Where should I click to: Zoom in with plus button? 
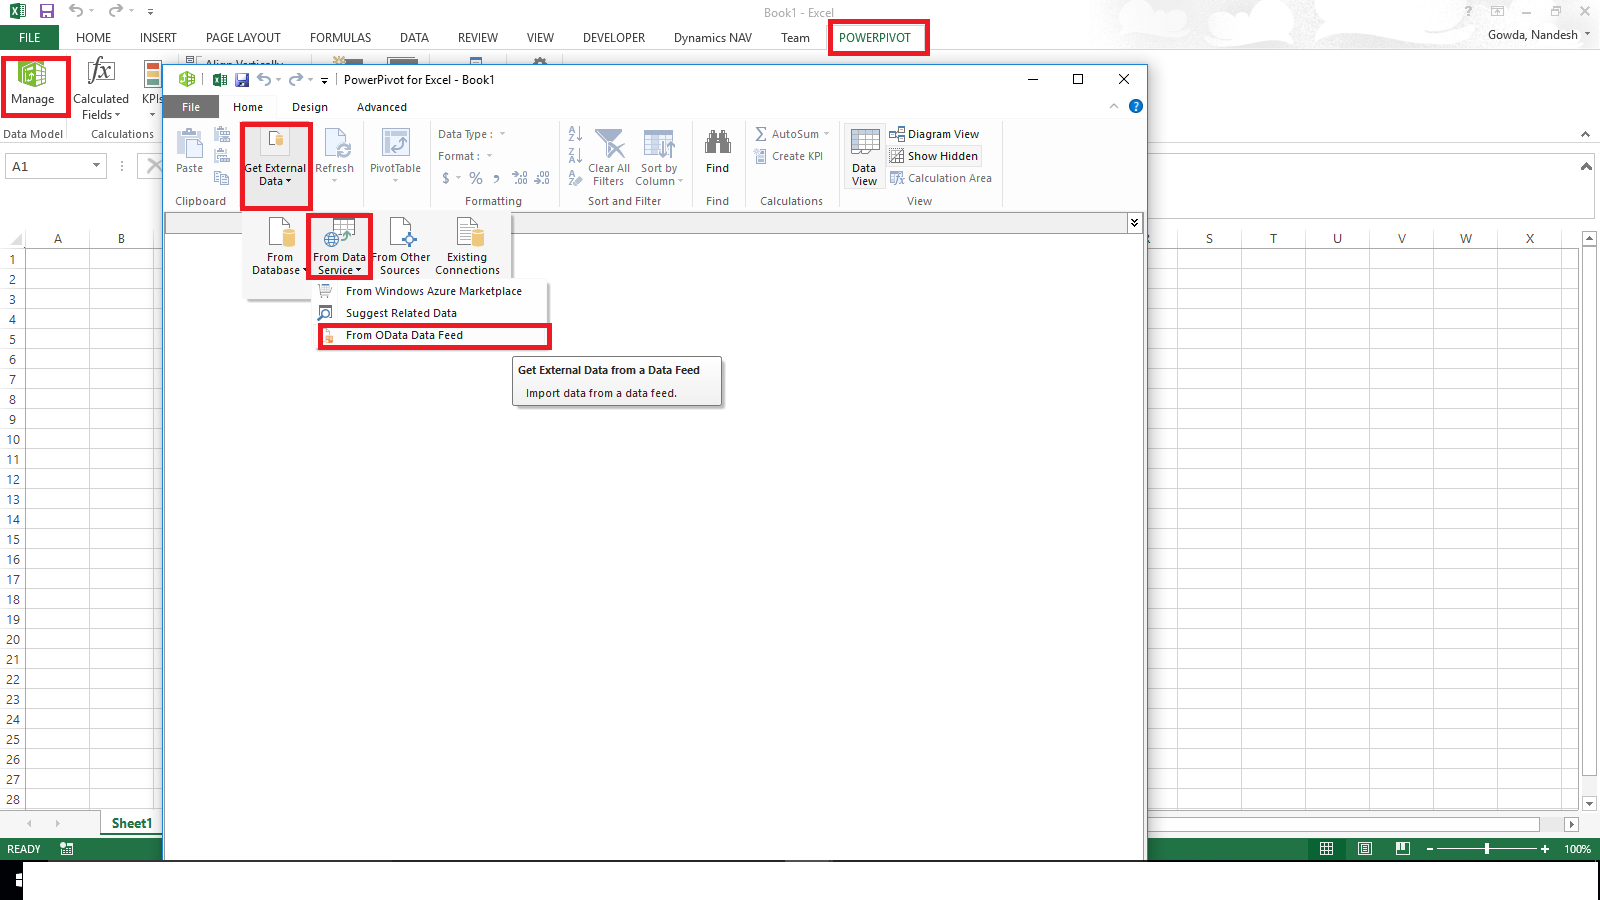[1545, 849]
